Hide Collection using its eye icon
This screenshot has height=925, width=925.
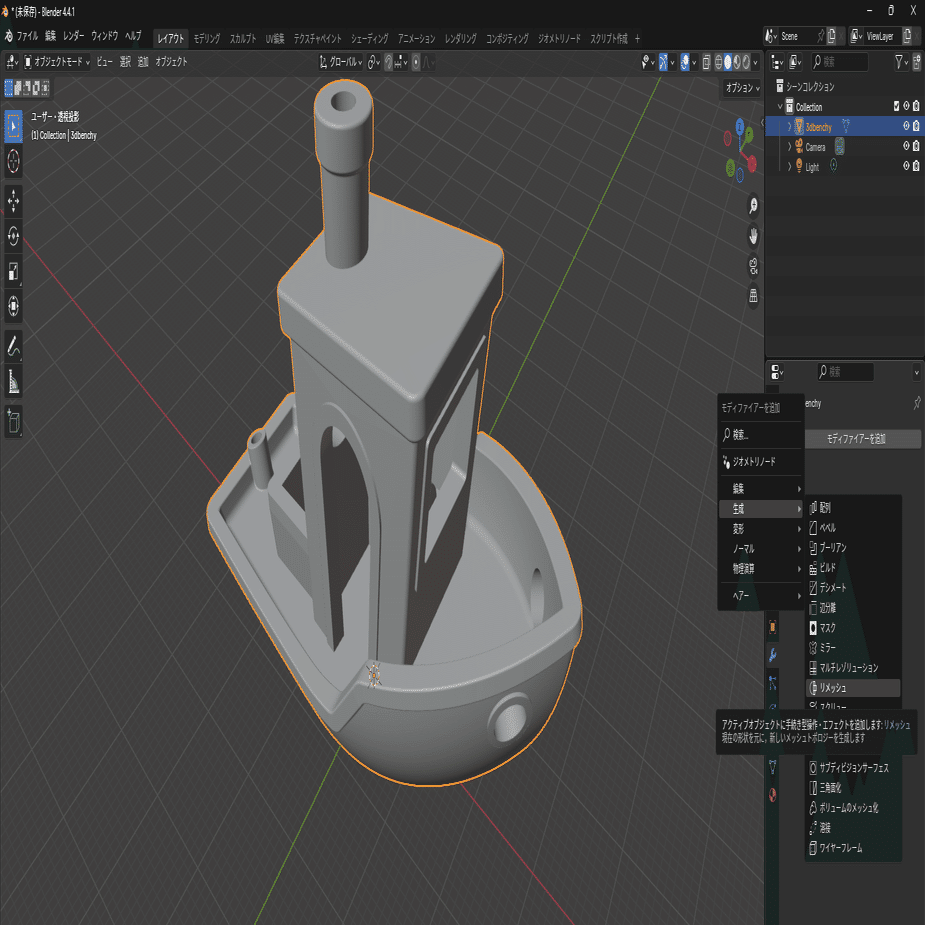point(907,106)
